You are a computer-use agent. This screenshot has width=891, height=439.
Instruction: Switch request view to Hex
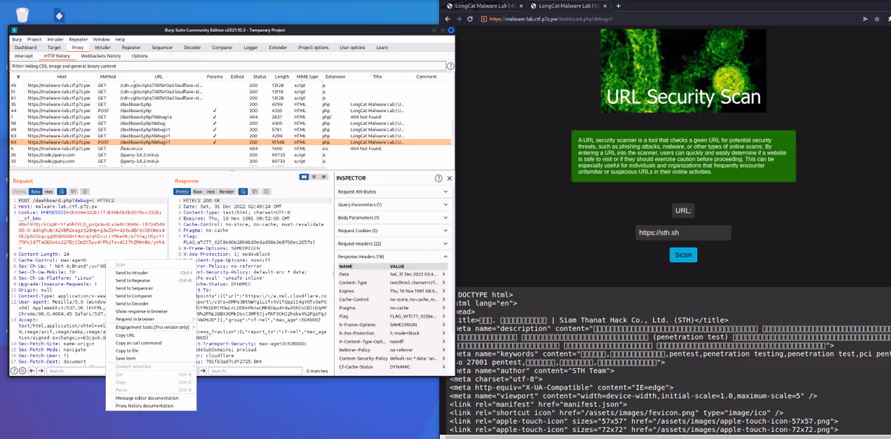[x=49, y=191]
